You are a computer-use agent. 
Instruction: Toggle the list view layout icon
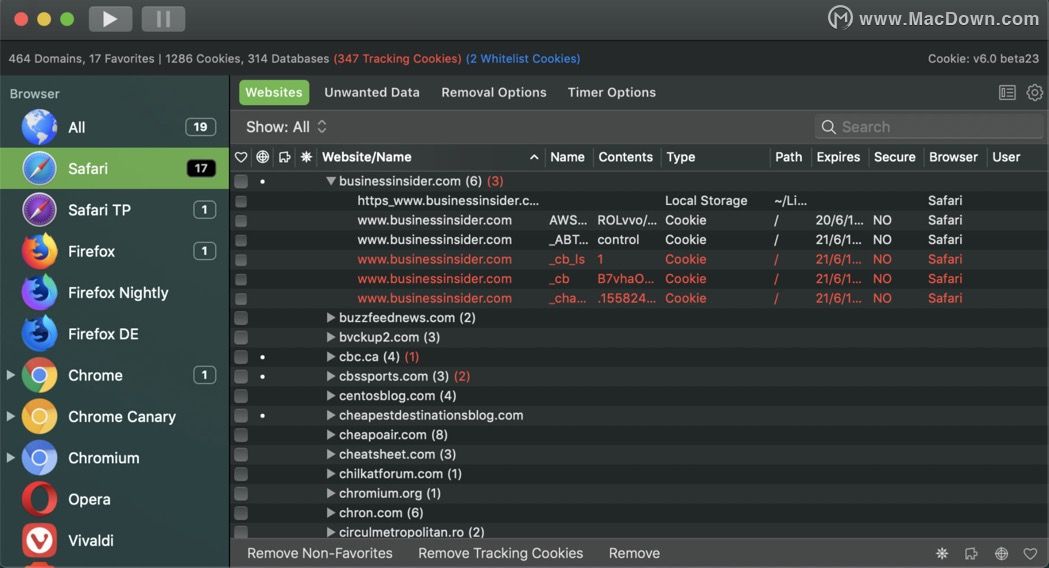point(1007,92)
